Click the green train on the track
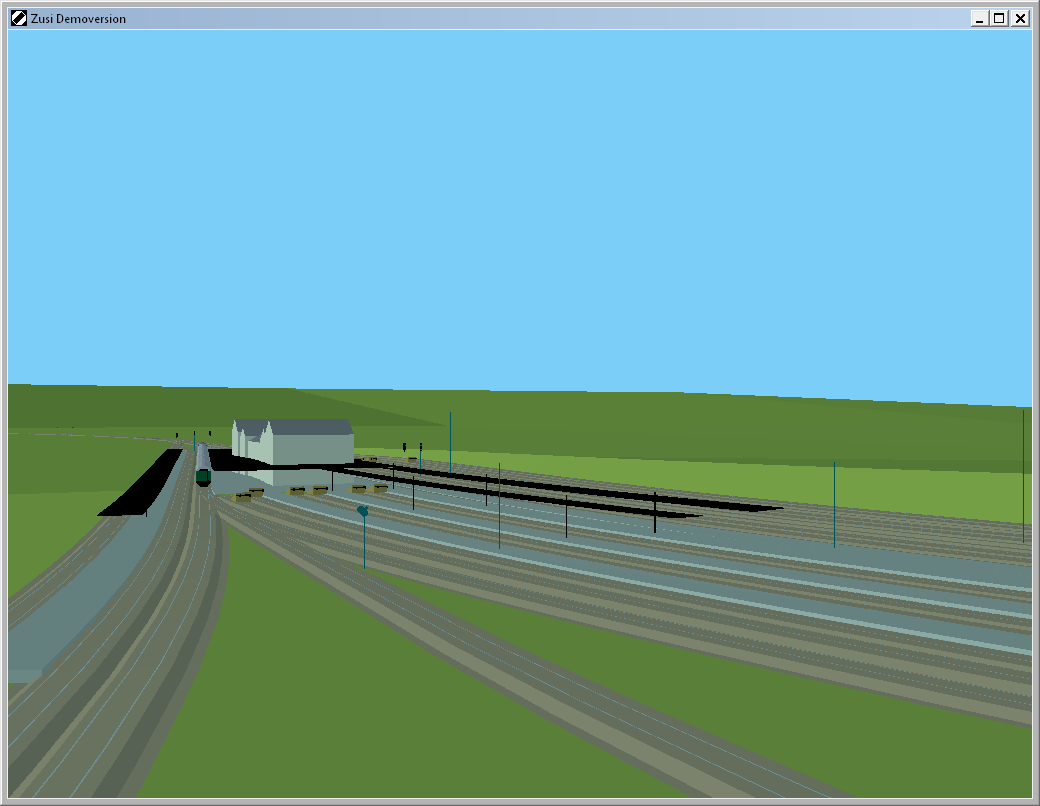The width and height of the screenshot is (1040, 806). point(203,465)
